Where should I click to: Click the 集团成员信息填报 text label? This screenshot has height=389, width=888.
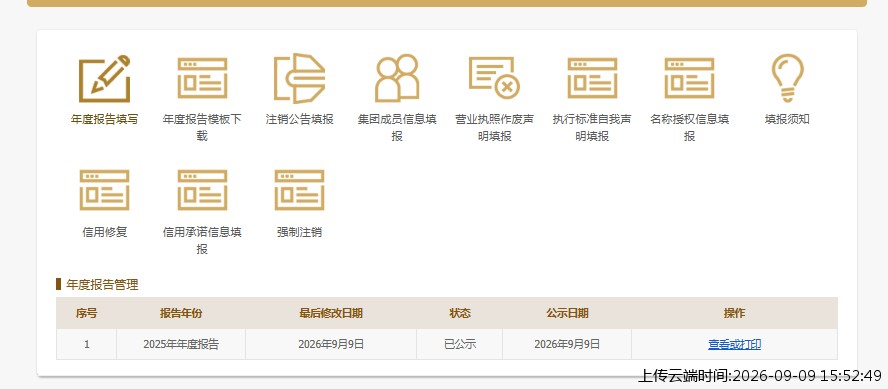click(397, 128)
